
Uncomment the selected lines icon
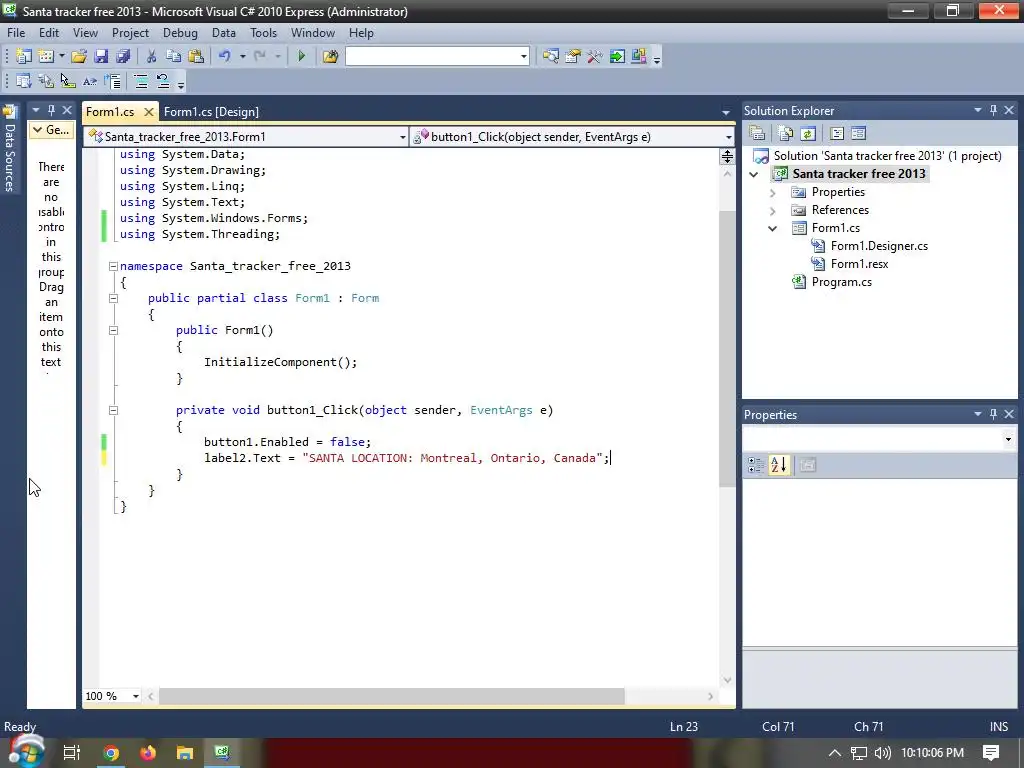coord(163,82)
